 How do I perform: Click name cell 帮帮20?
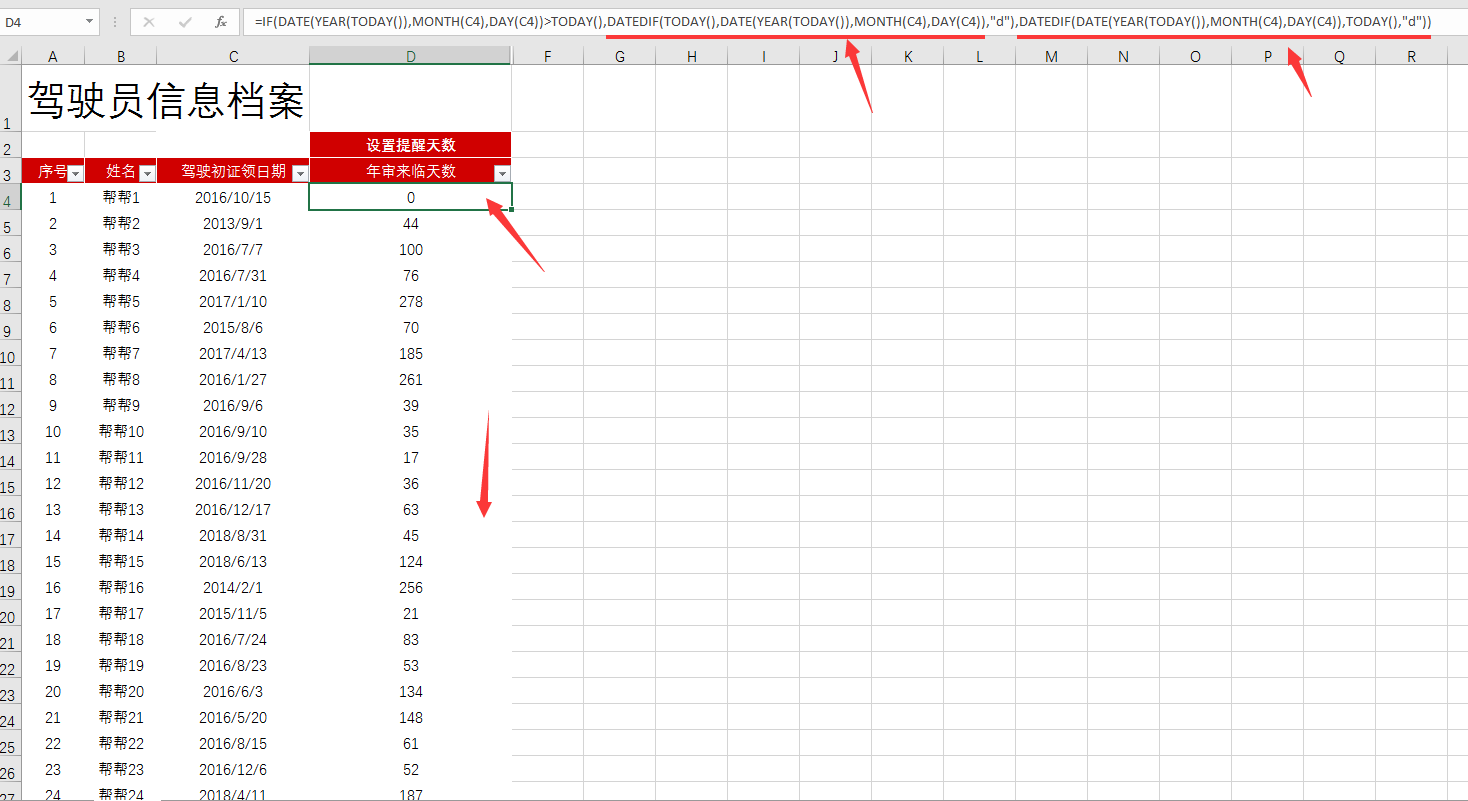click(x=121, y=692)
